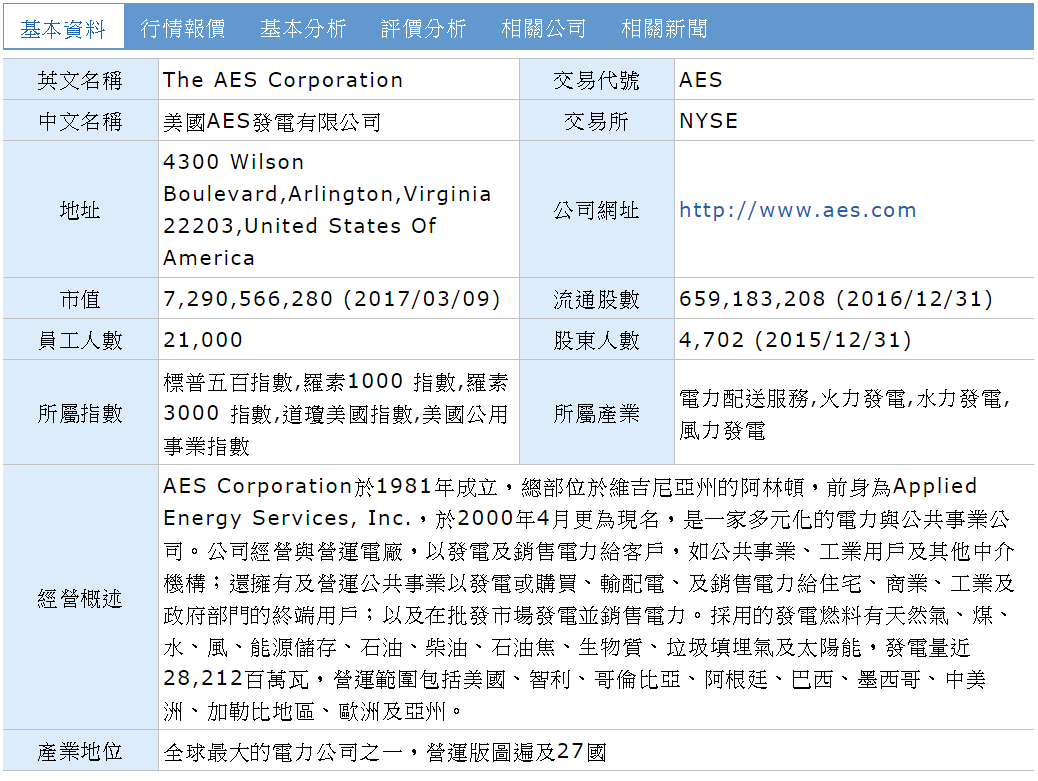Click the ticker symbol AES value
1038x781 pixels.
tap(700, 80)
